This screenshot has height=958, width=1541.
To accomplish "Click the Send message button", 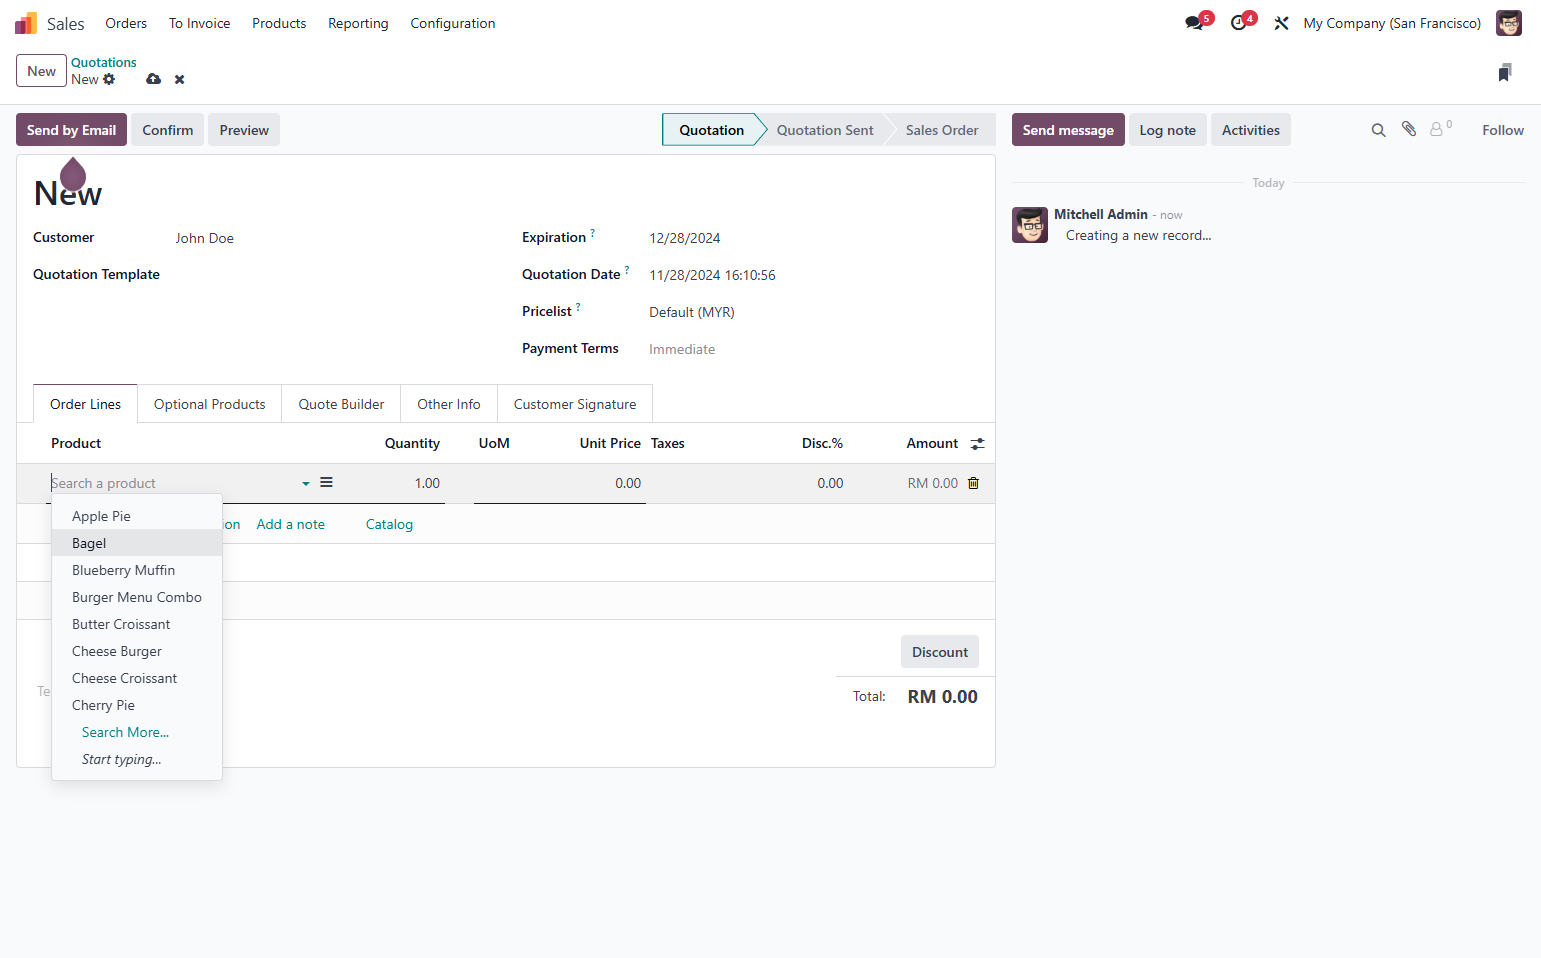I will (x=1068, y=130).
